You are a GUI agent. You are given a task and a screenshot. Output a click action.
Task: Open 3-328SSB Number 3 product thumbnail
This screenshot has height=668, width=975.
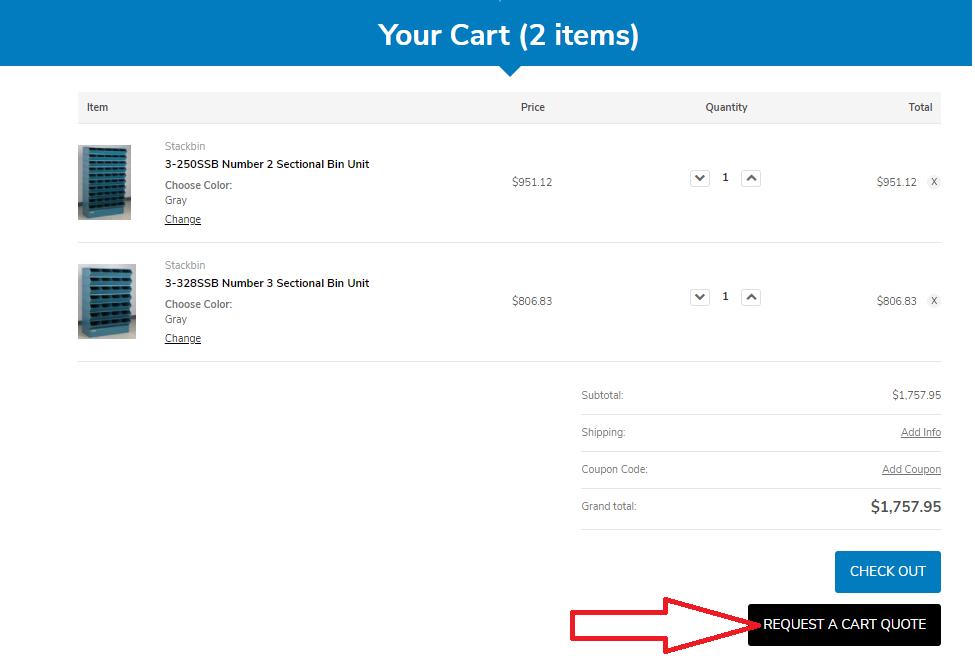pyautogui.click(x=107, y=301)
